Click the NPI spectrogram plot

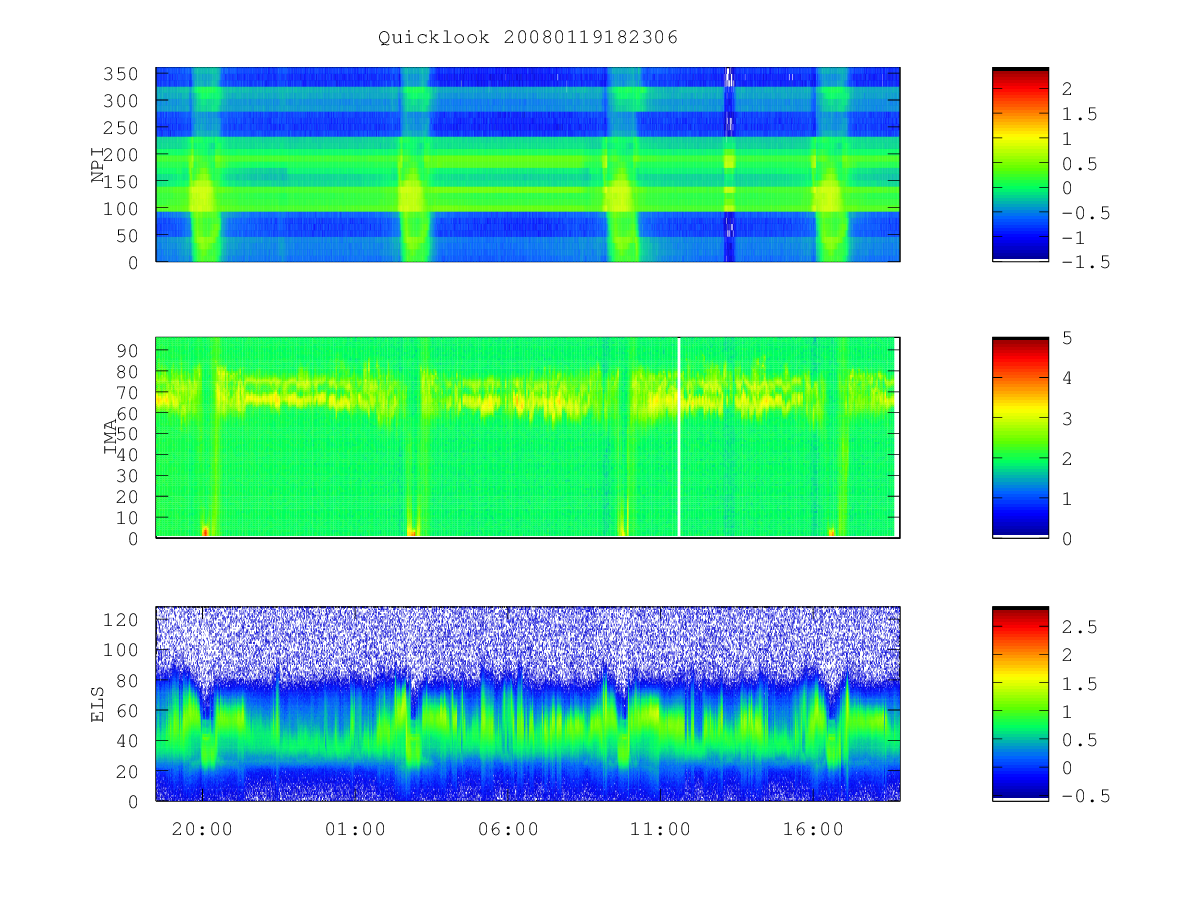(x=528, y=165)
